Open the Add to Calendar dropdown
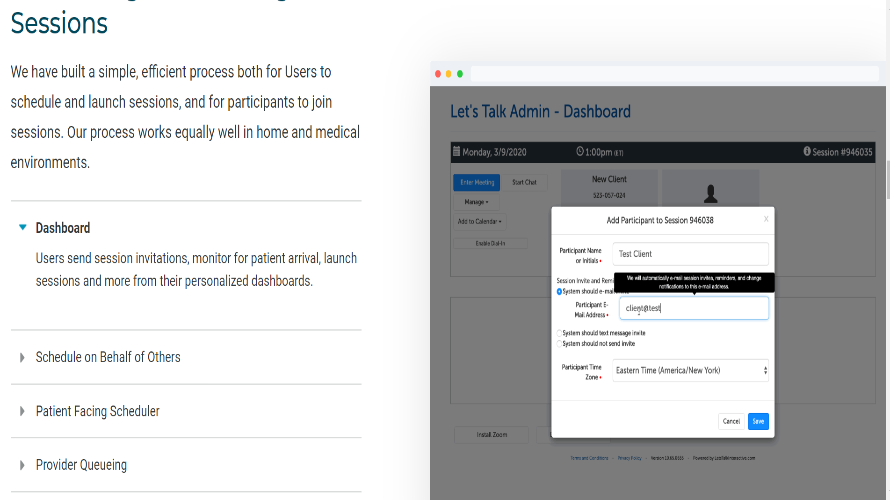Screen dimensions: 890x500 coord(480,221)
